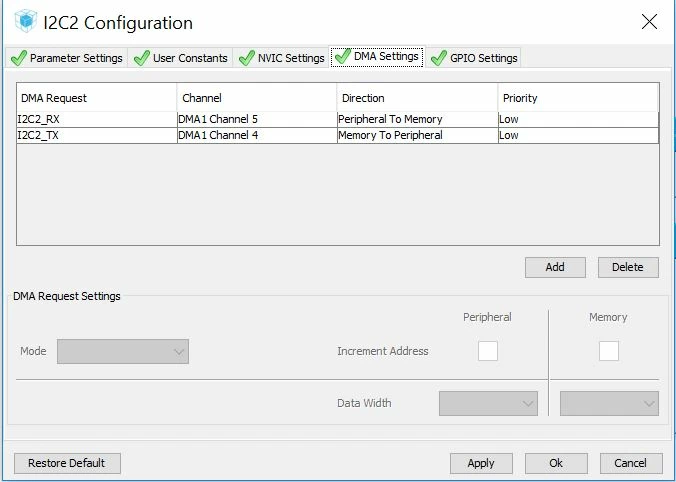Viewport: 676px width, 482px height.
Task: Open the Mode dropdown
Action: point(123,351)
